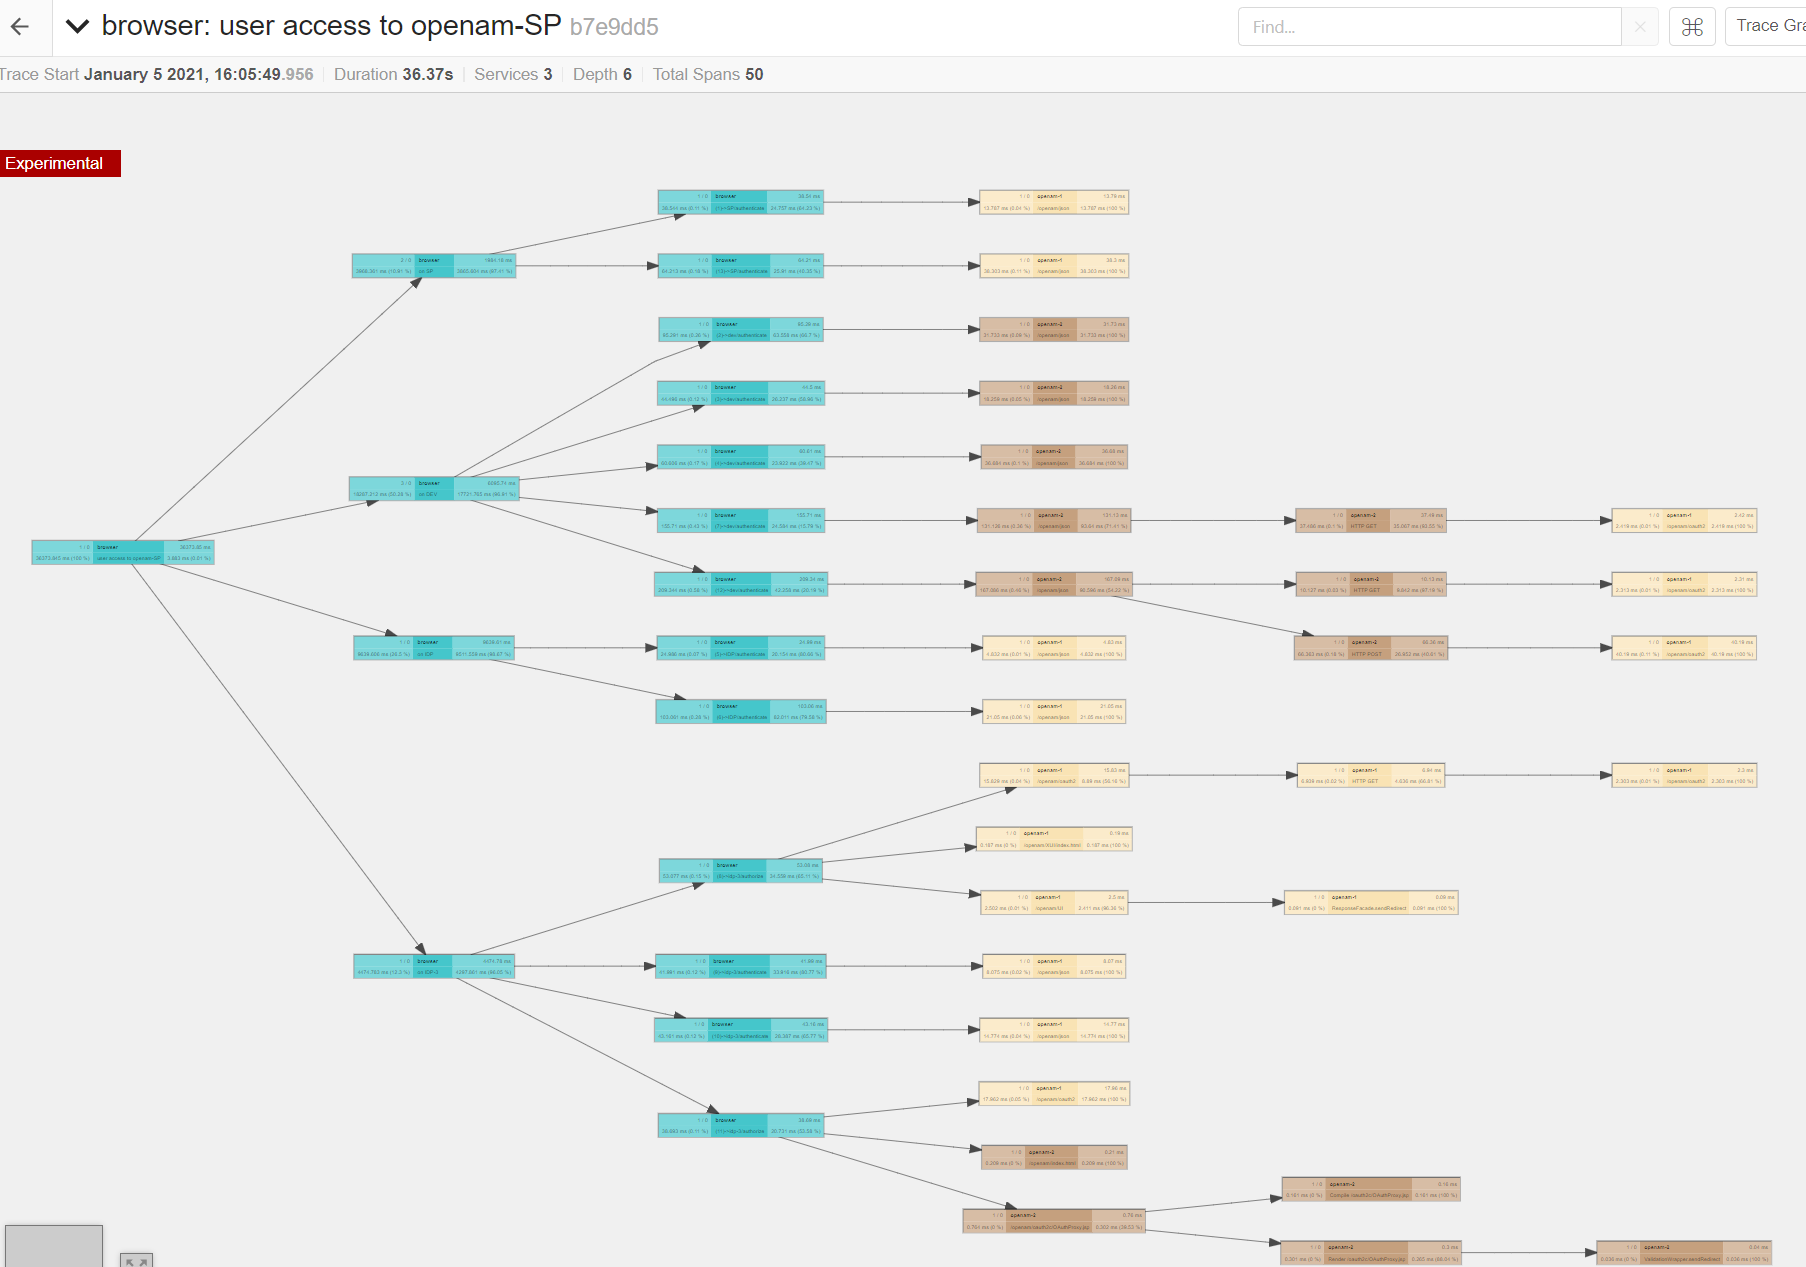This screenshot has height=1267, width=1806.
Task: Select the browser 'on SP' node
Action: (434, 266)
